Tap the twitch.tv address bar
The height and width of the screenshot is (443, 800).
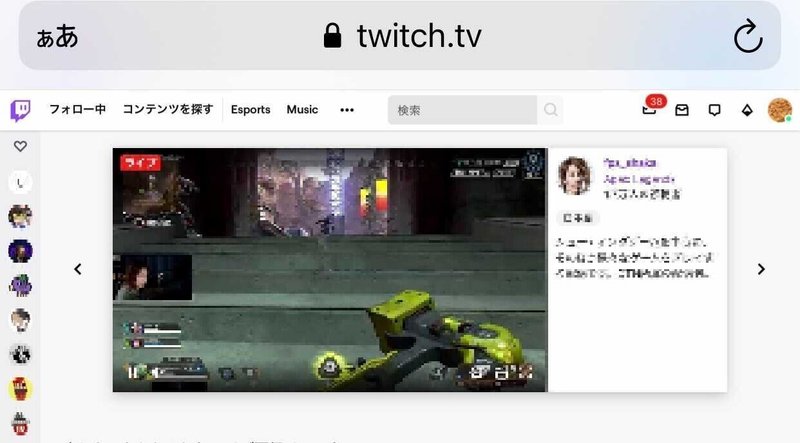pos(403,36)
